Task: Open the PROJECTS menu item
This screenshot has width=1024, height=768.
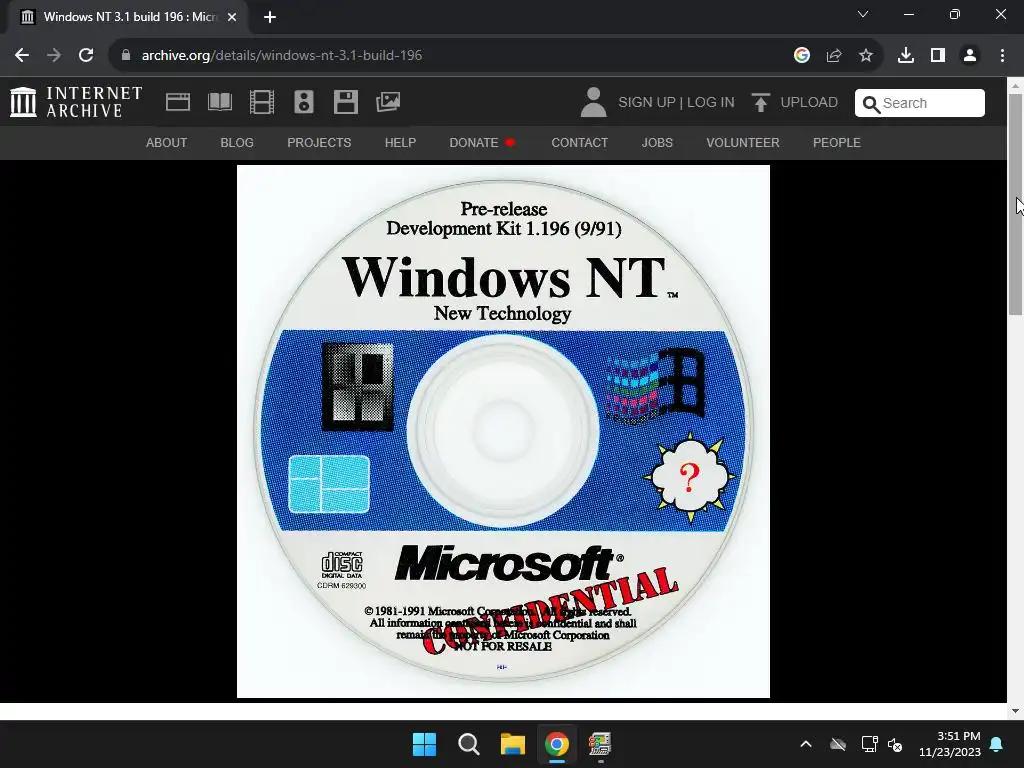Action: tap(319, 142)
